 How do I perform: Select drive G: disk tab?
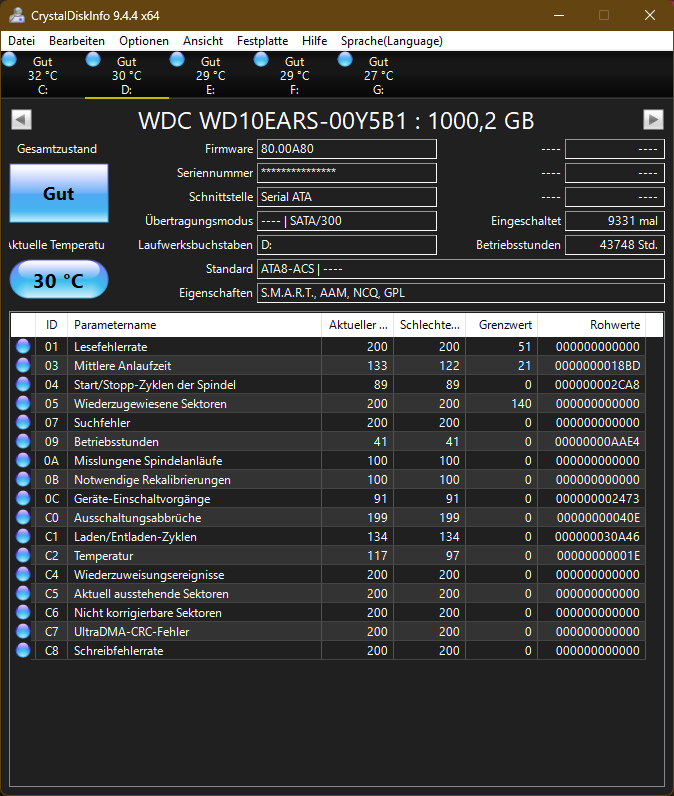pyautogui.click(x=379, y=75)
